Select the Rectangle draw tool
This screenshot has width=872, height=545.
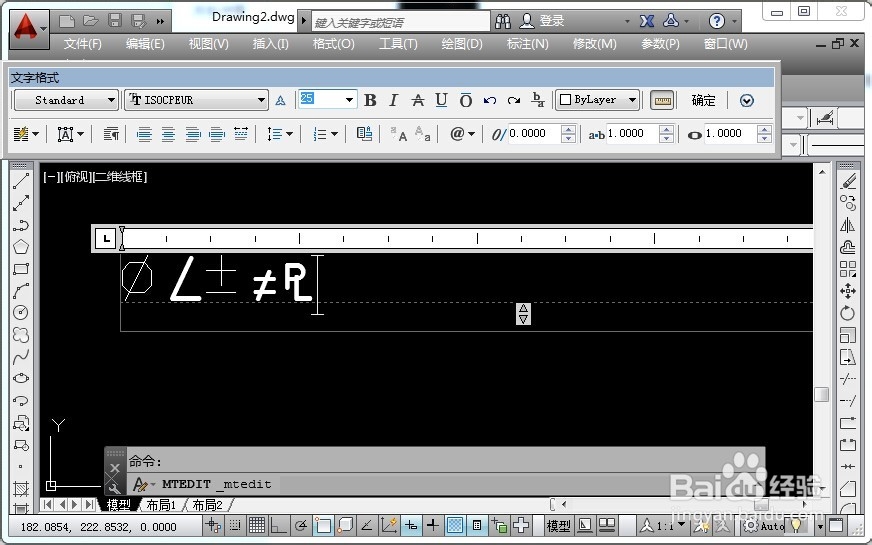[21, 269]
